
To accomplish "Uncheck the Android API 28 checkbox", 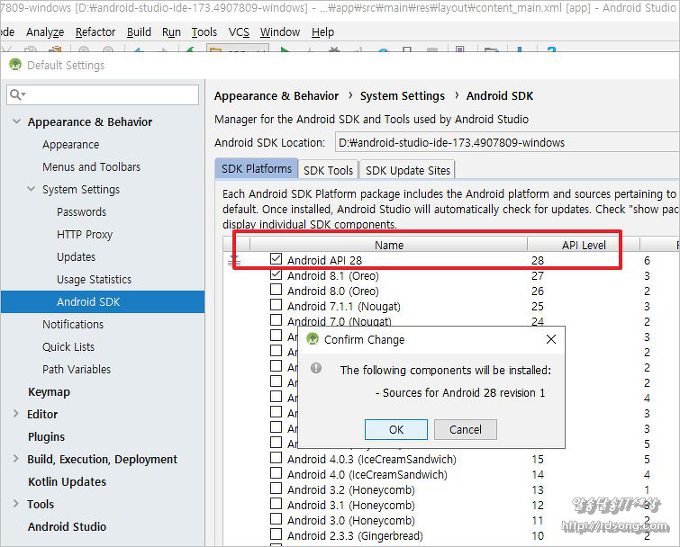I will click(x=276, y=260).
